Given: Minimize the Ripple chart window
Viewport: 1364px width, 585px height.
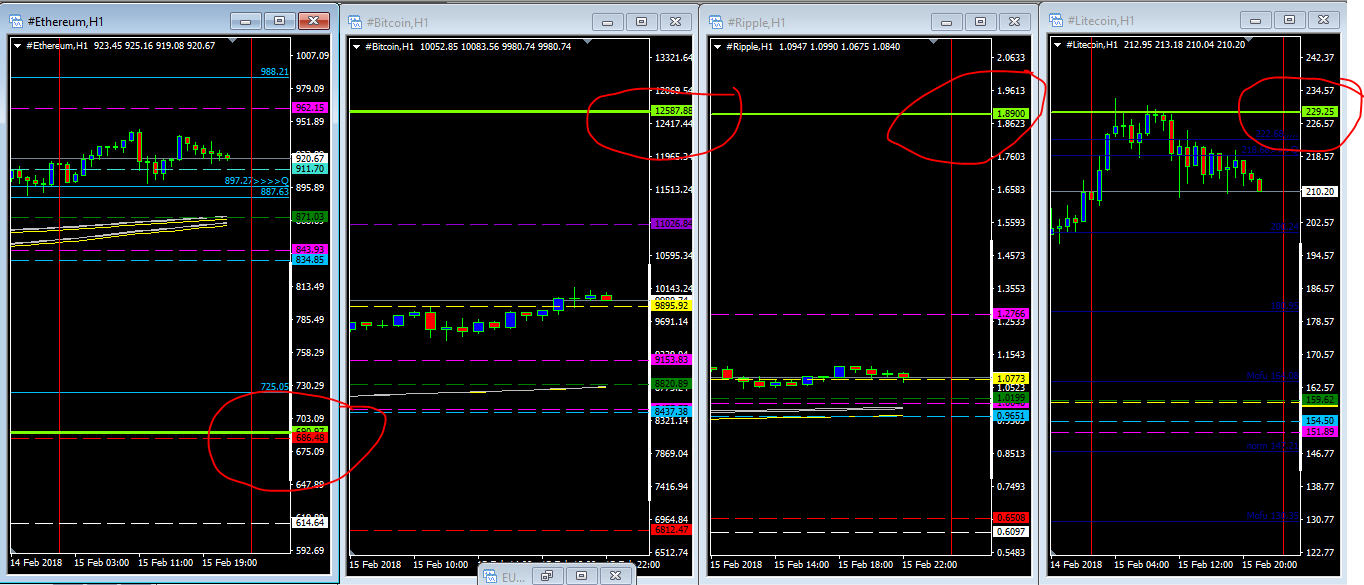Looking at the screenshot, I should click(x=947, y=21).
